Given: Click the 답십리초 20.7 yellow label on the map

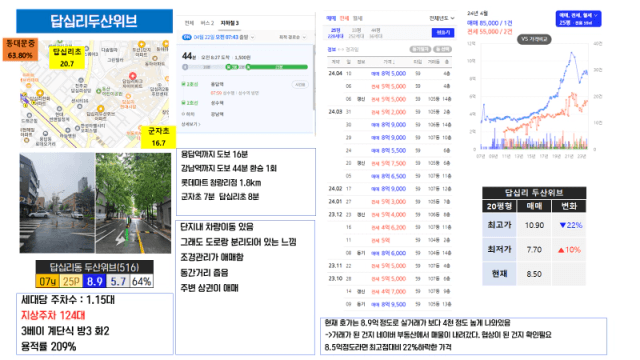Looking at the screenshot, I should click(67, 57).
